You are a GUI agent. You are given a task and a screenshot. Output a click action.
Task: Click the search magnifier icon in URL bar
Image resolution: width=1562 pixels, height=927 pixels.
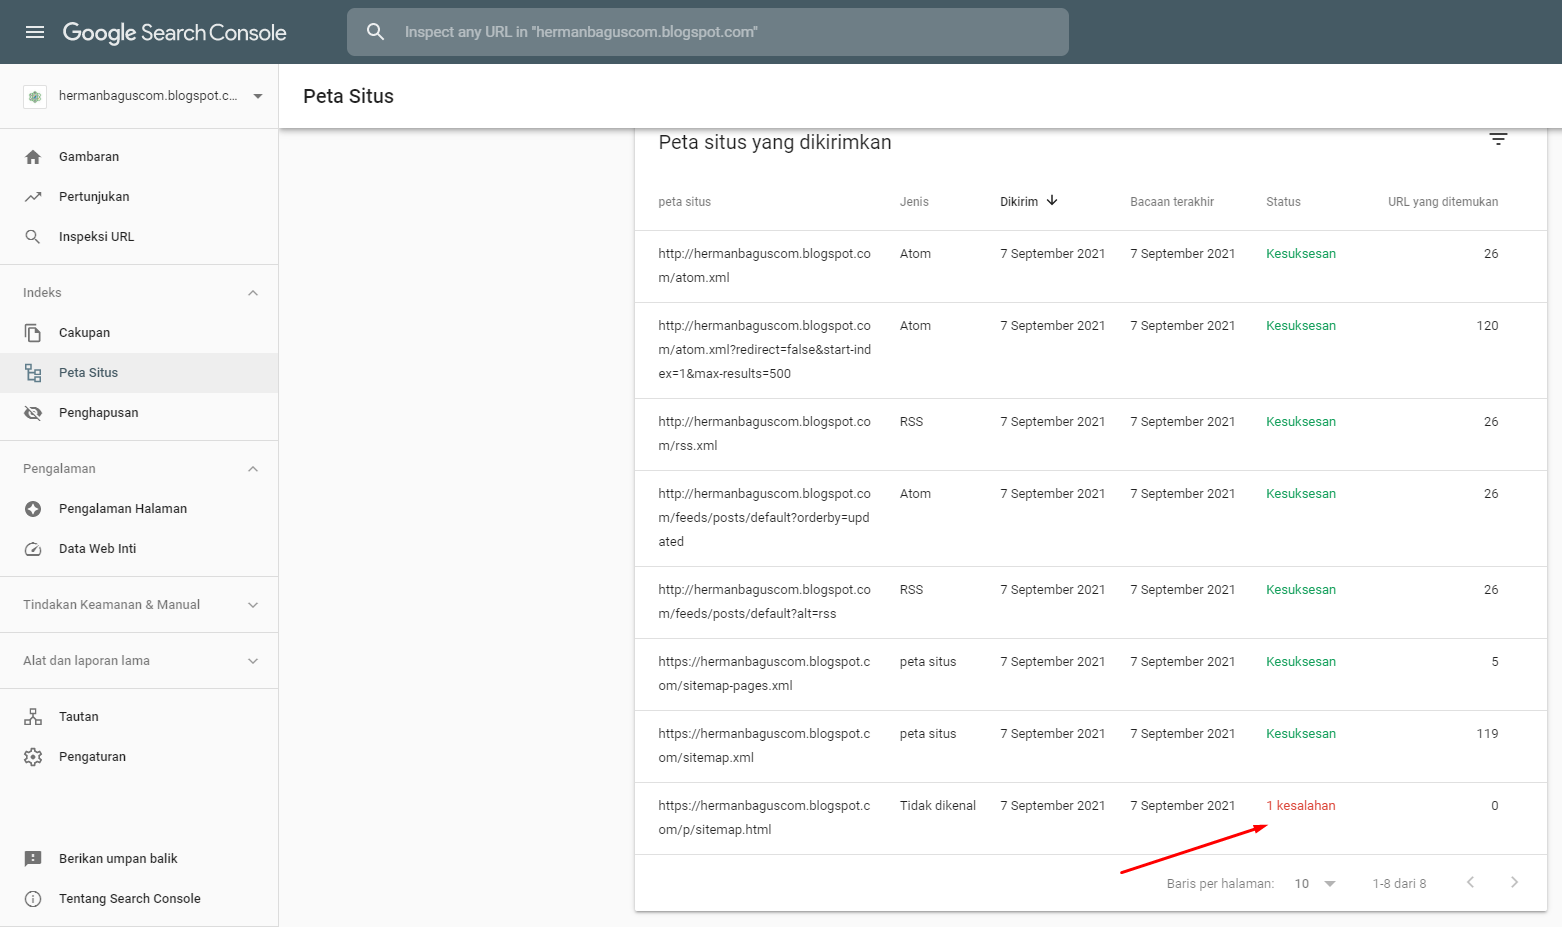[x=375, y=32]
